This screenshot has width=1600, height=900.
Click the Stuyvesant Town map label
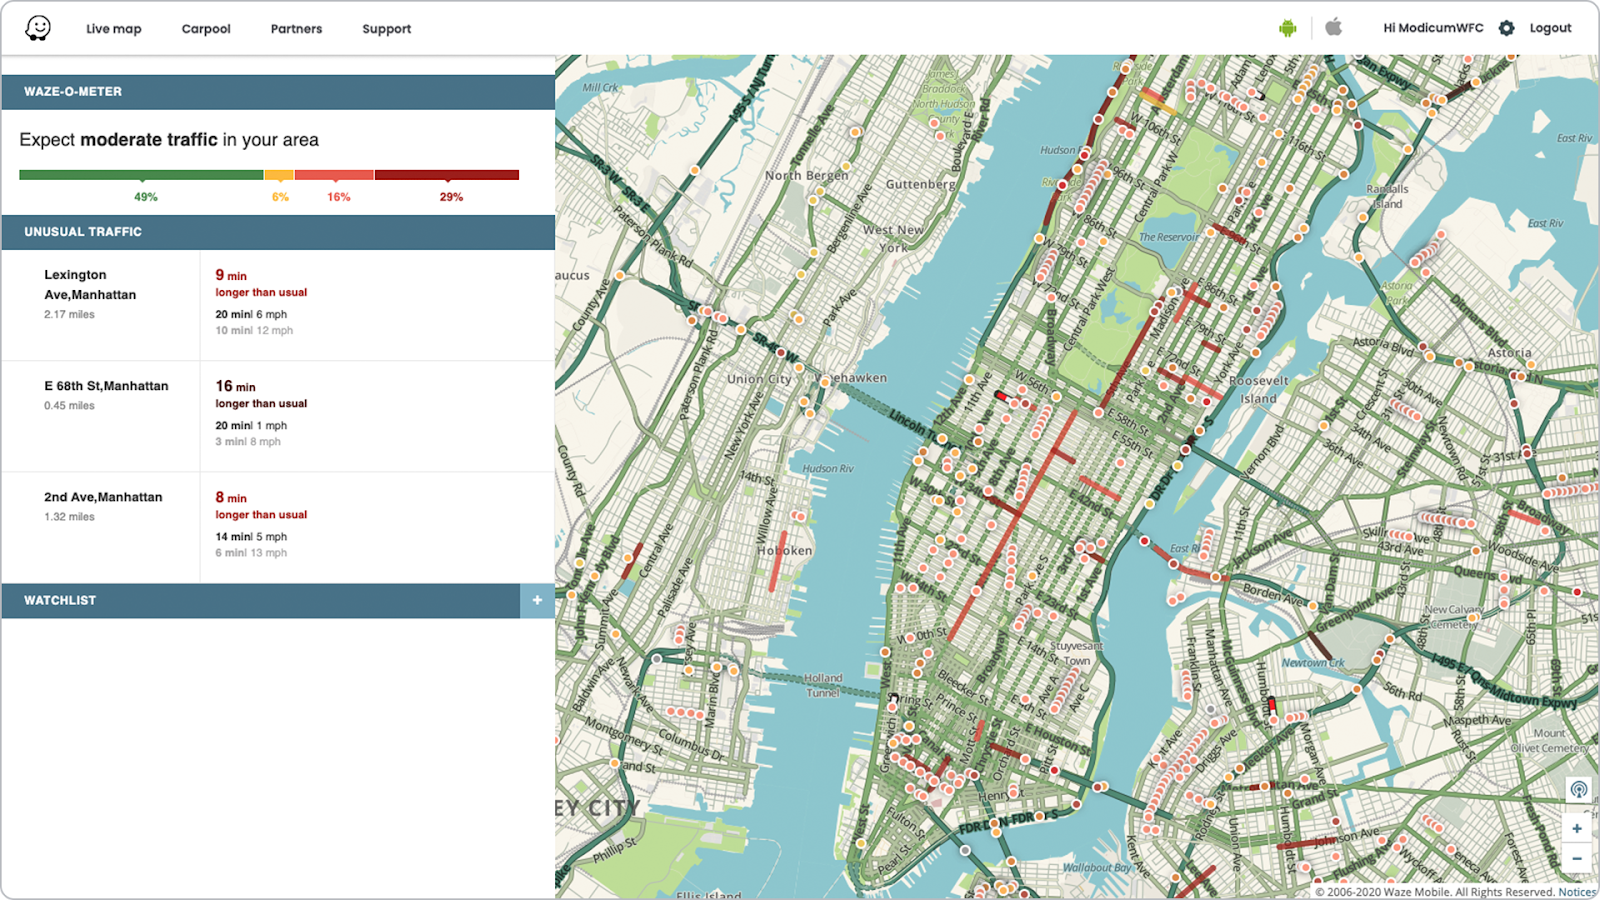coord(1076,653)
